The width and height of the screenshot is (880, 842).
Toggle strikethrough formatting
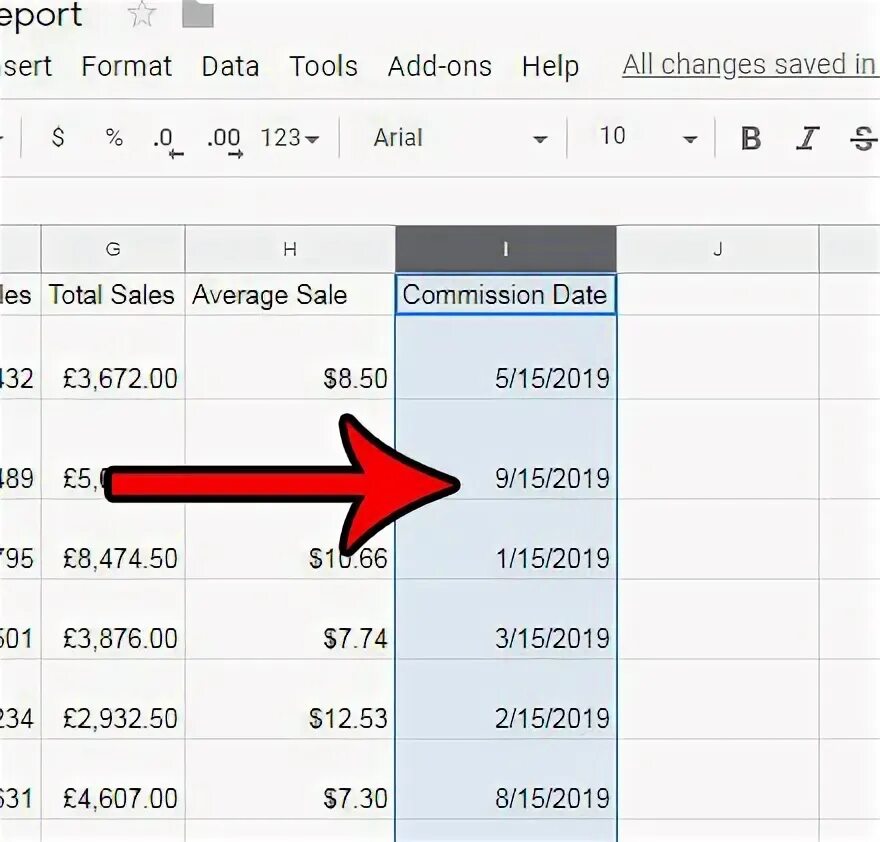862,139
